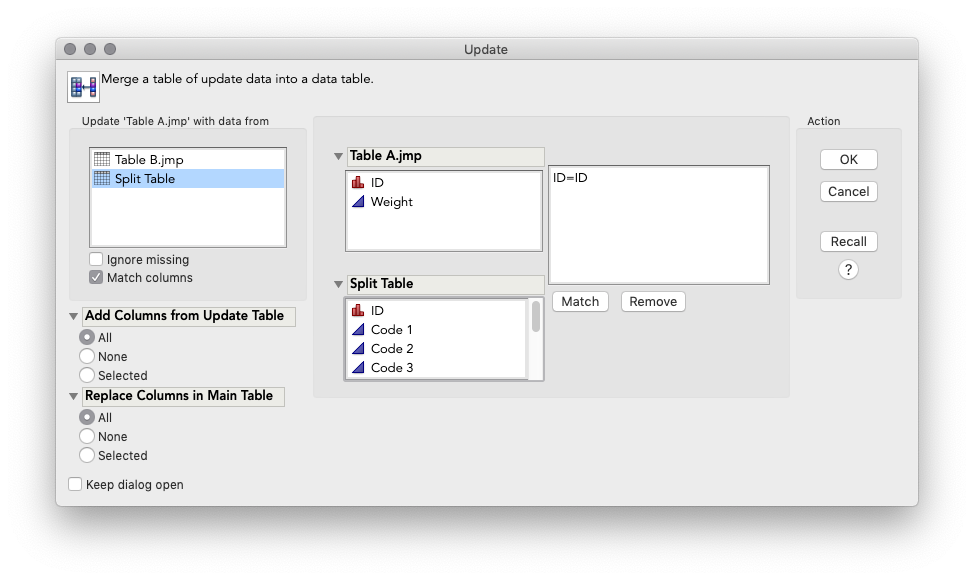Collapse the Split Table column list
The width and height of the screenshot is (974, 580).
click(x=339, y=284)
